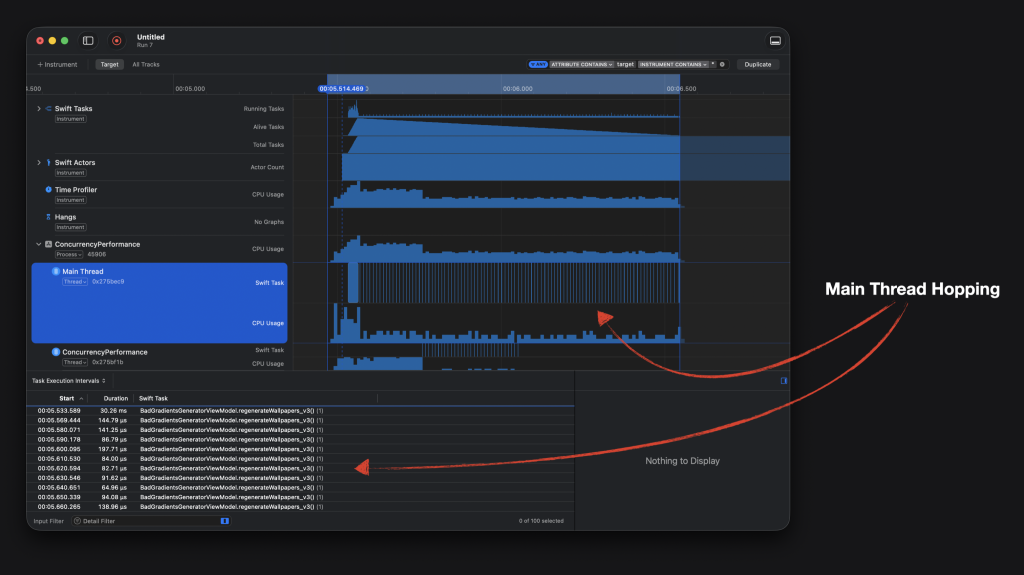This screenshot has height=575, width=1024.
Task: Open the ATTRIBUTE CONTAINS filter dropdown
Action: click(582, 65)
